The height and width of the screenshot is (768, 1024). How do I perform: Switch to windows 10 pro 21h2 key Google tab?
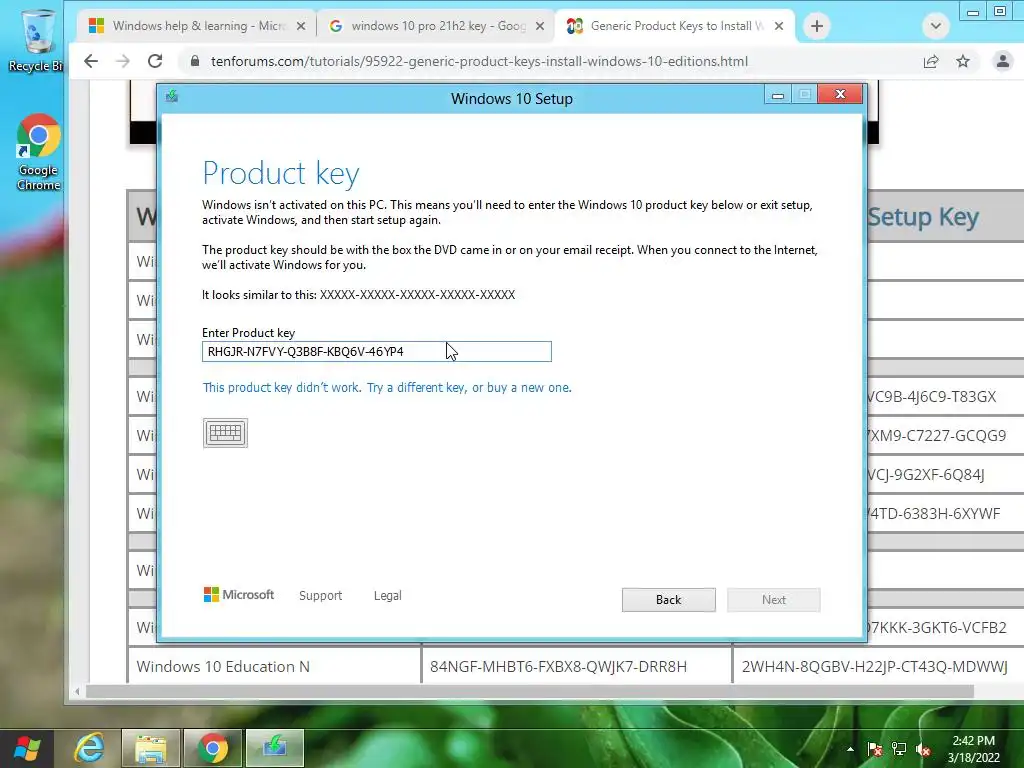coord(436,26)
